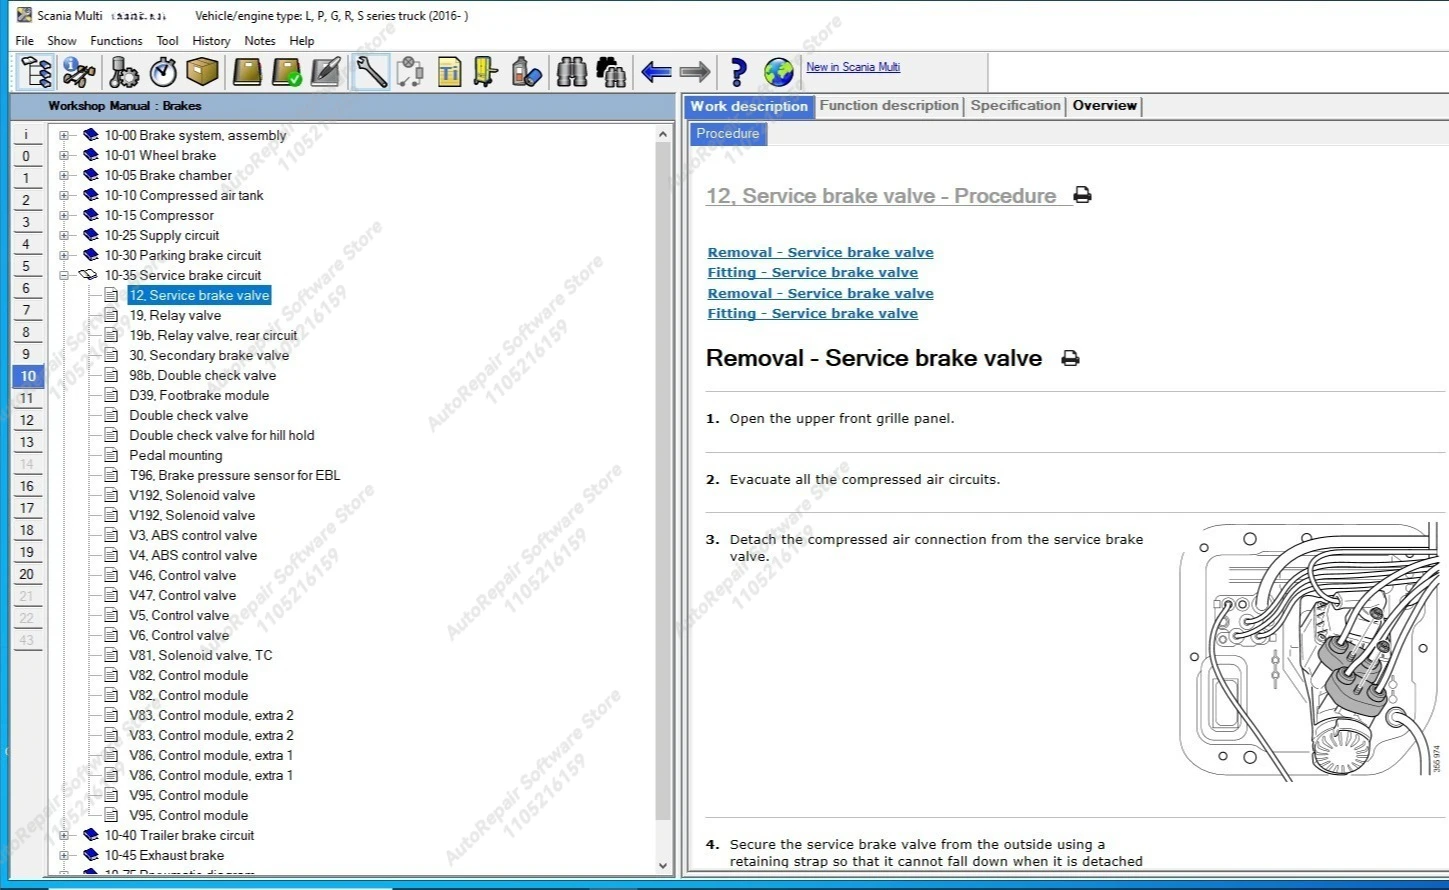Expand the 10-00 Brake system assembly node
This screenshot has height=890, width=1449.
(64, 135)
